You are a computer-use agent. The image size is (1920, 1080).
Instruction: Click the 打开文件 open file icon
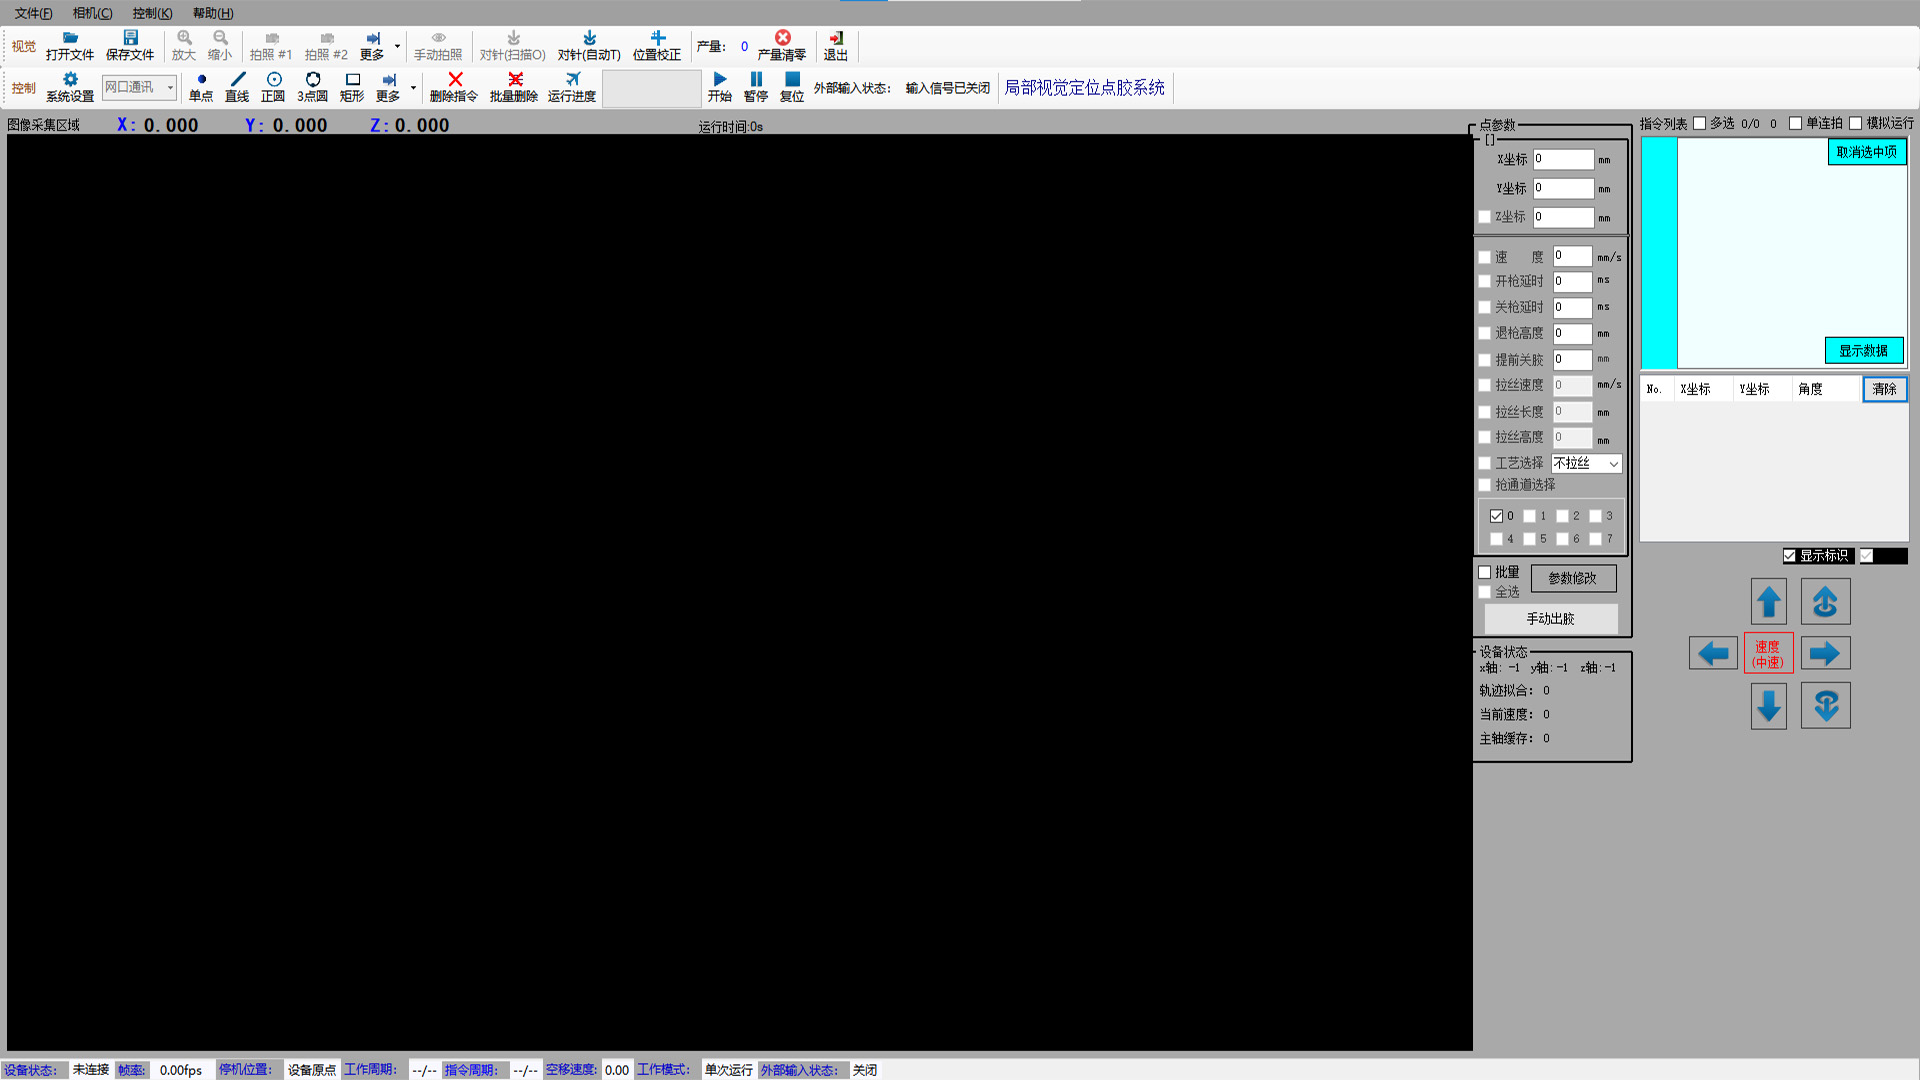[x=70, y=38]
